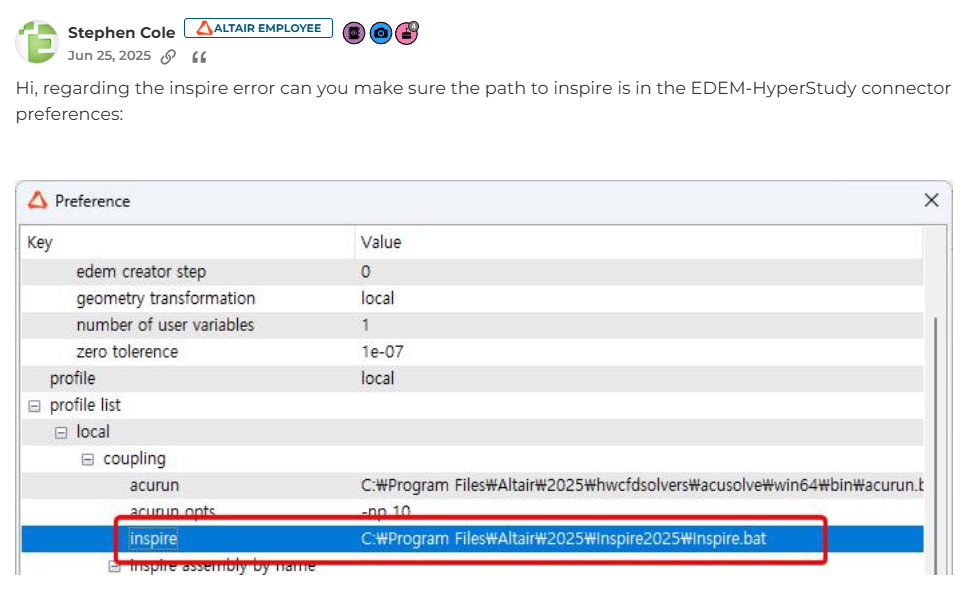Select the acurun row
964x594 pixels.
[x=472, y=485]
